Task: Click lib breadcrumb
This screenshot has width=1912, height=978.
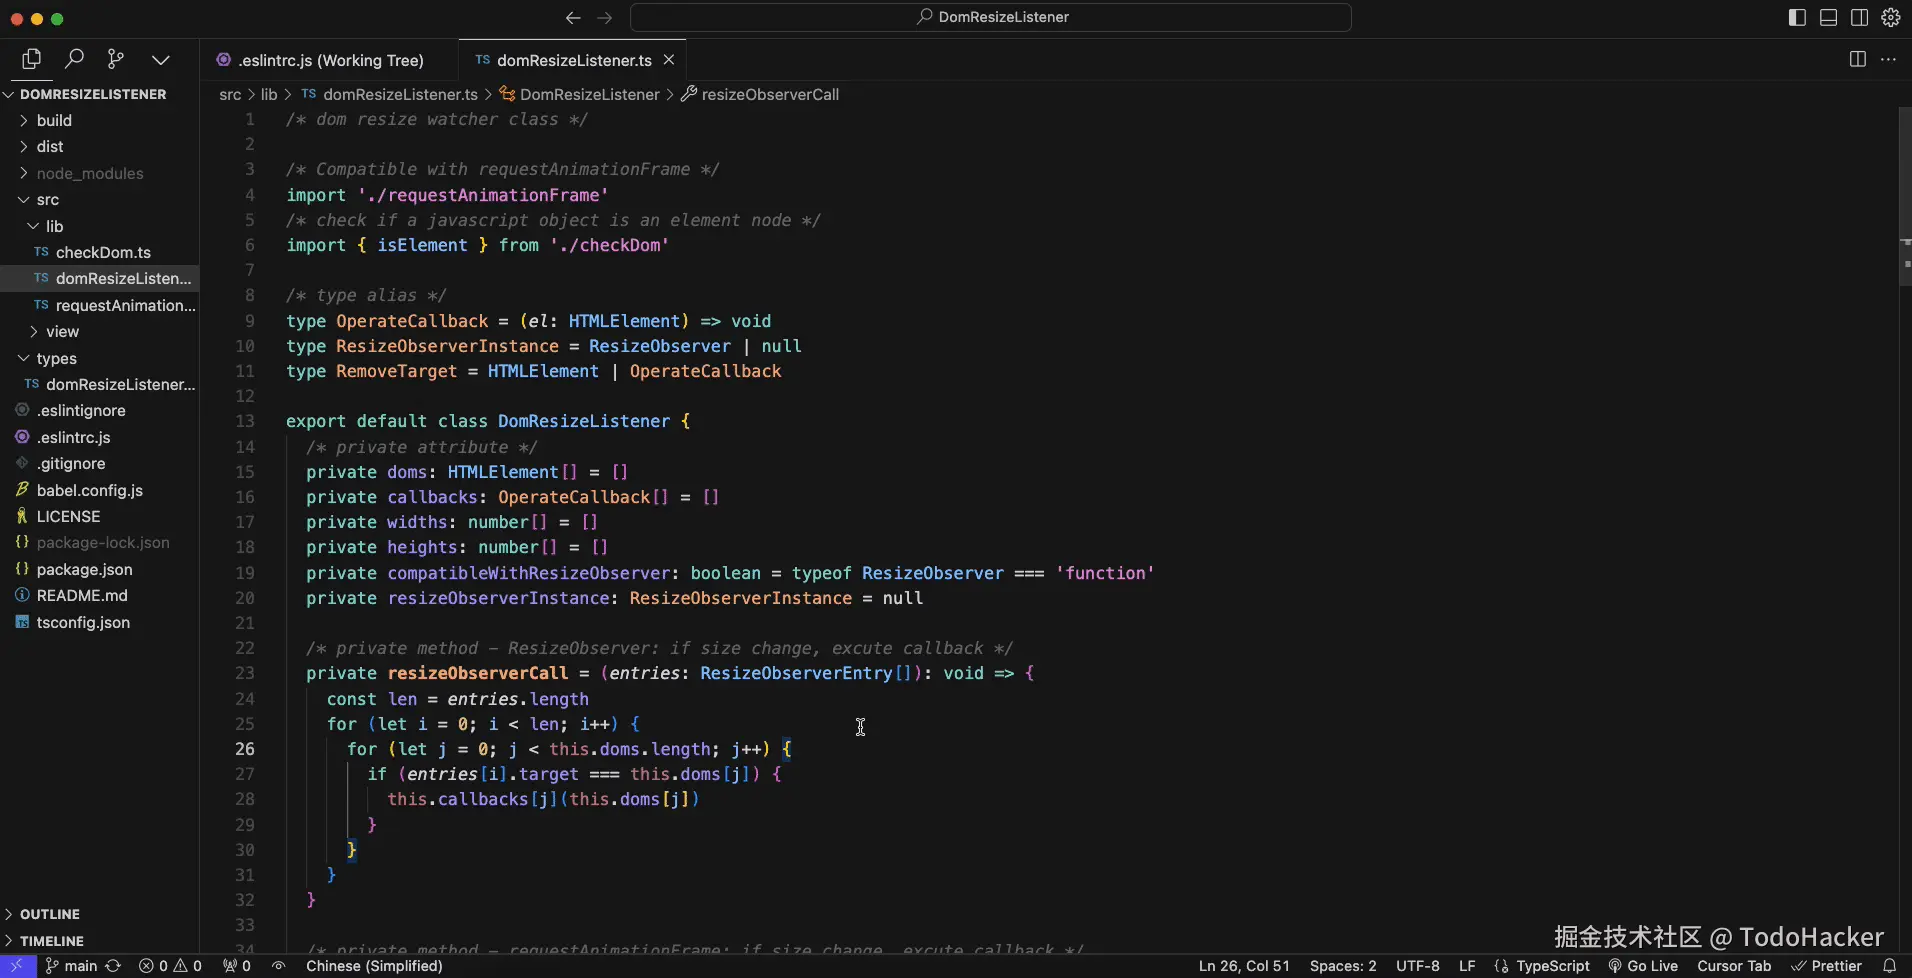Action: click(x=269, y=94)
